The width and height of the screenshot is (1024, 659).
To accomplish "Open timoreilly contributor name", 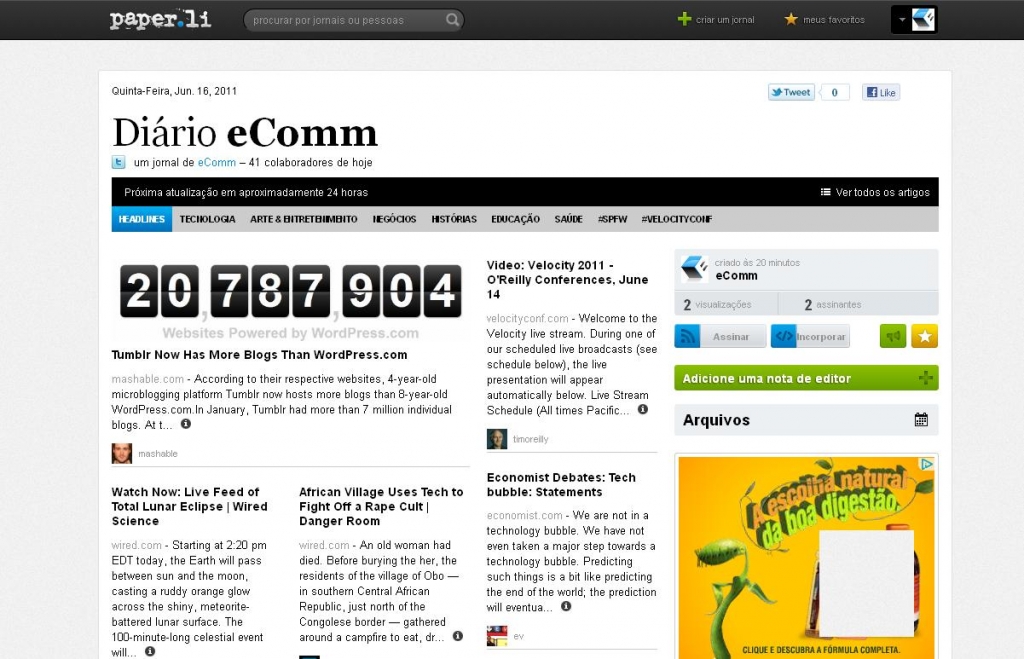I will (530, 439).
